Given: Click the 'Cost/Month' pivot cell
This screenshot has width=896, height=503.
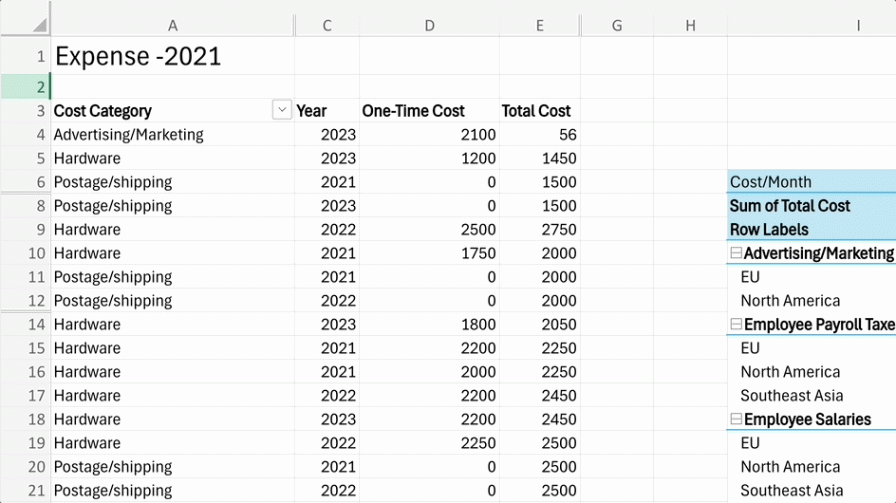Looking at the screenshot, I should (811, 182).
